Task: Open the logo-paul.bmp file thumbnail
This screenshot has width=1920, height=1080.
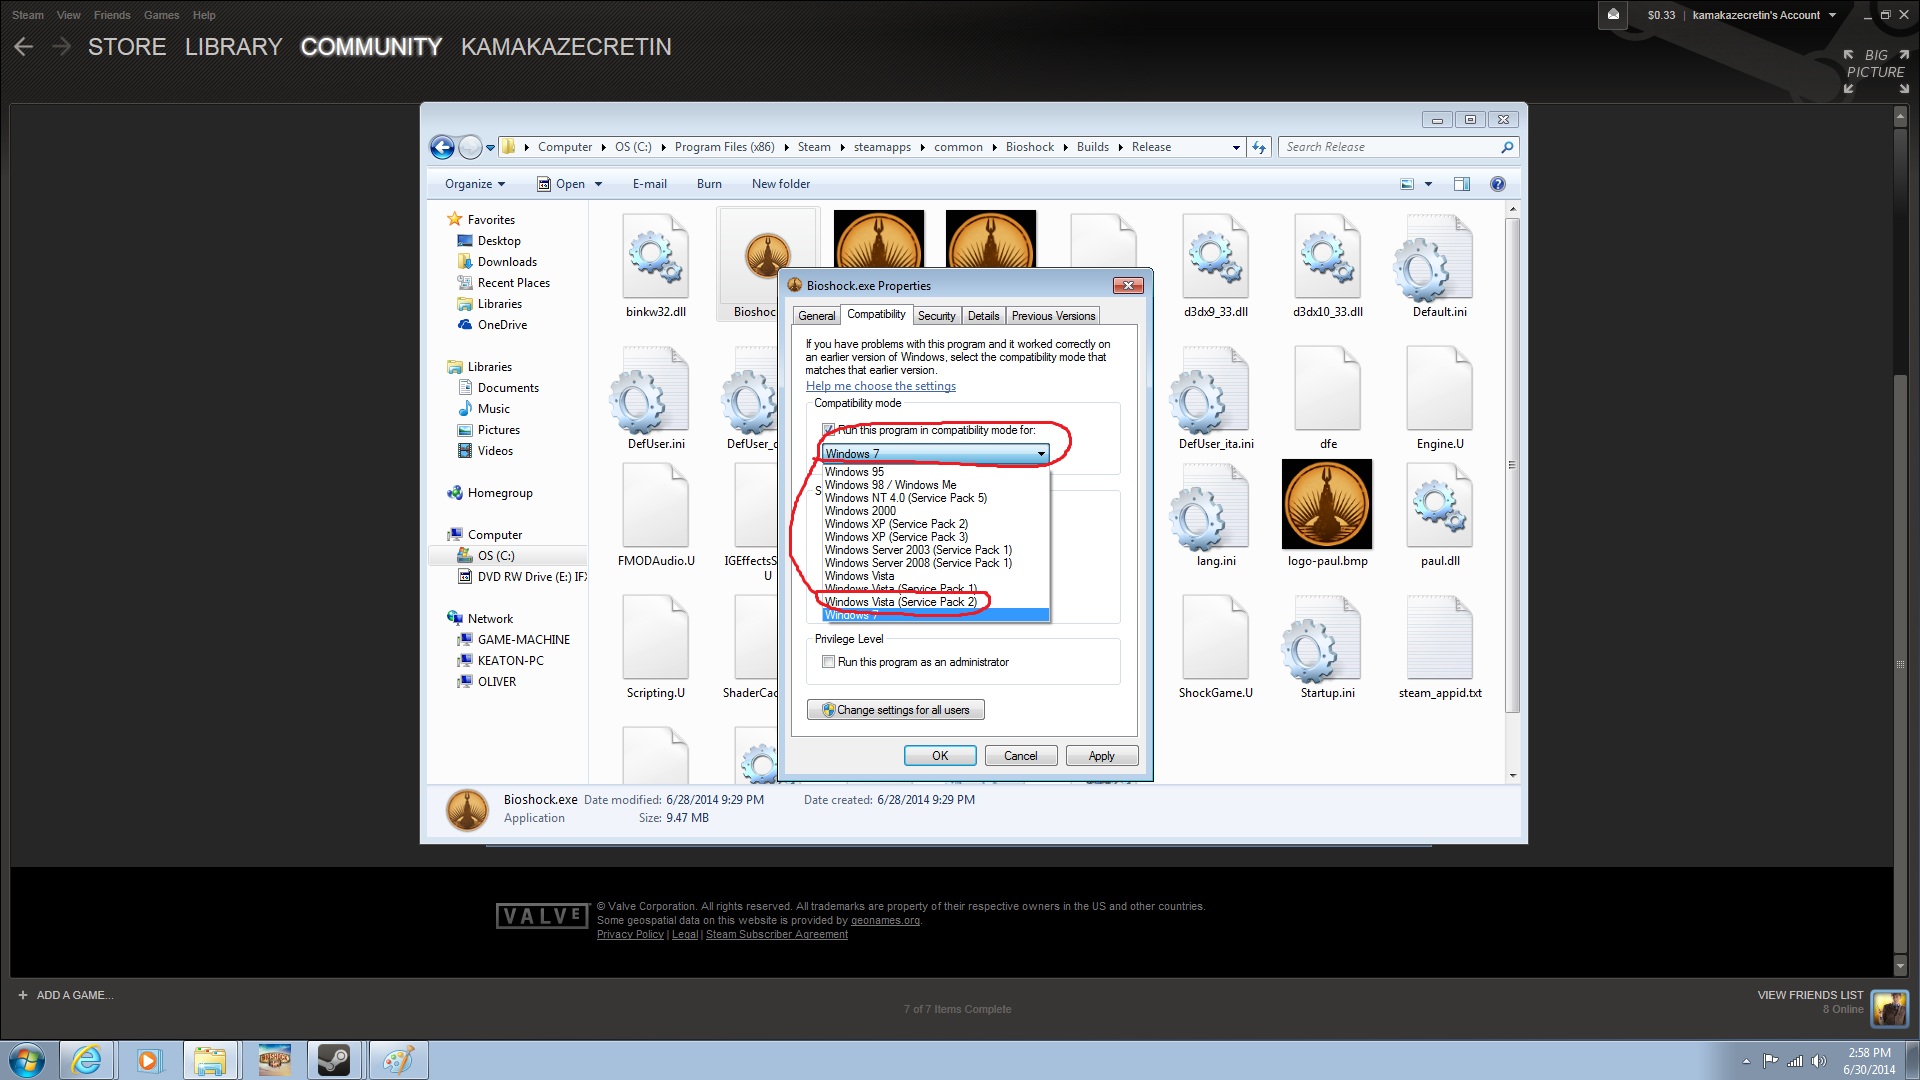Action: tap(1327, 505)
